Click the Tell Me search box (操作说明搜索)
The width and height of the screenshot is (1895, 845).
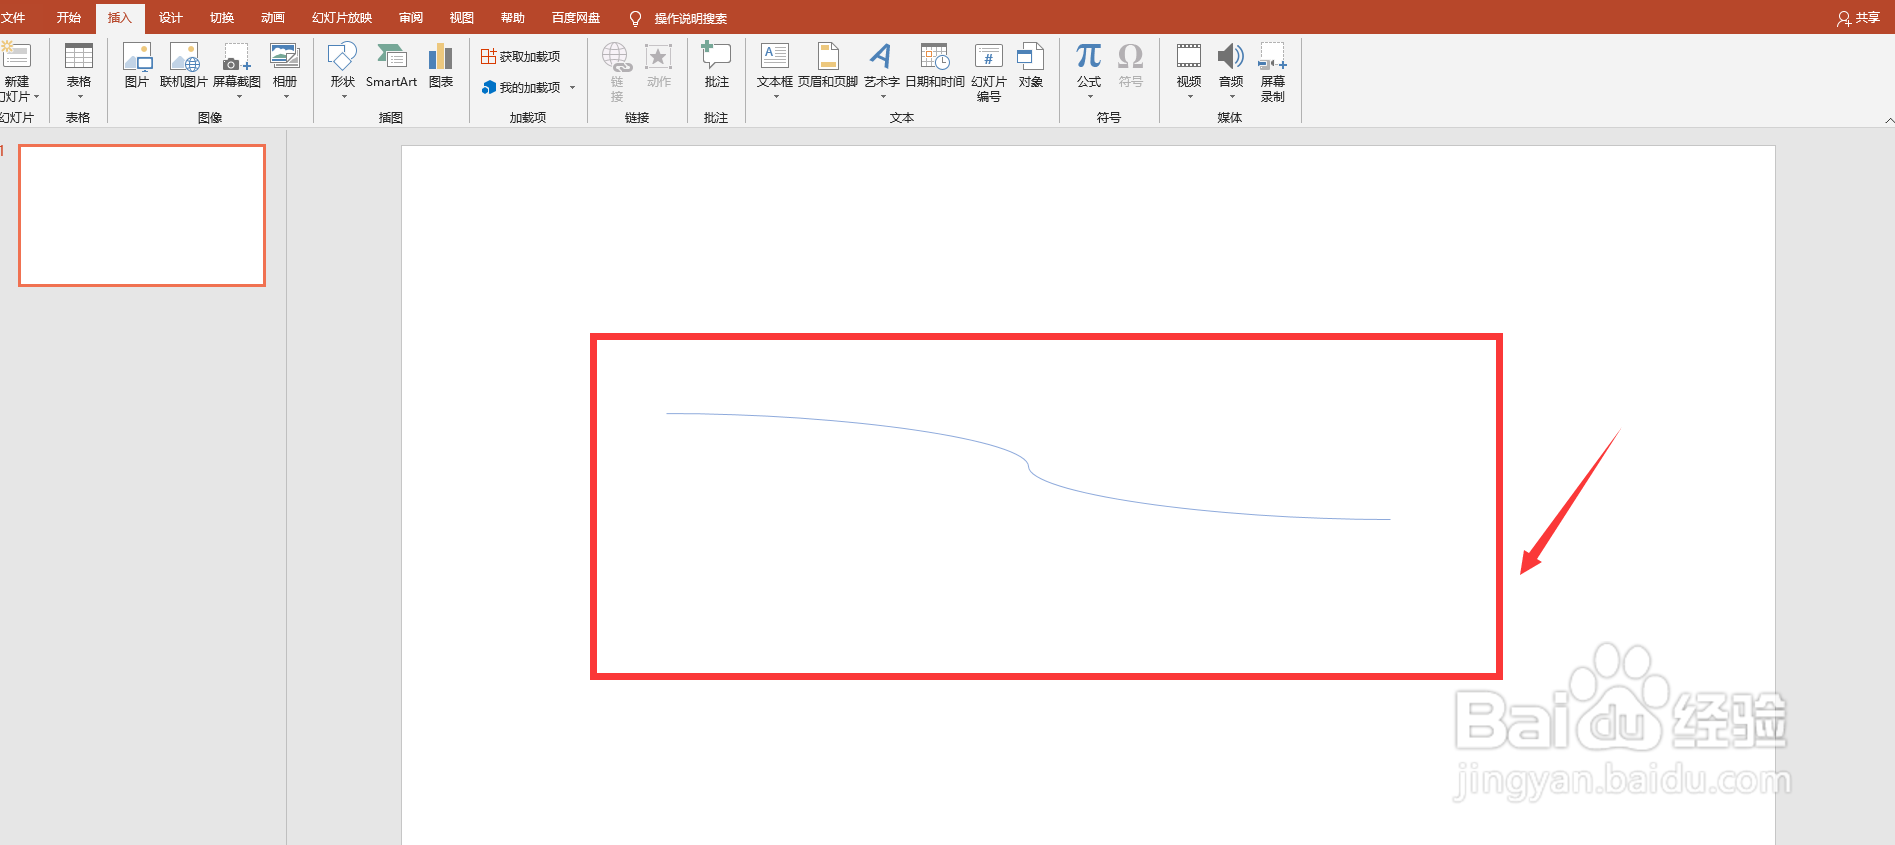coord(690,18)
